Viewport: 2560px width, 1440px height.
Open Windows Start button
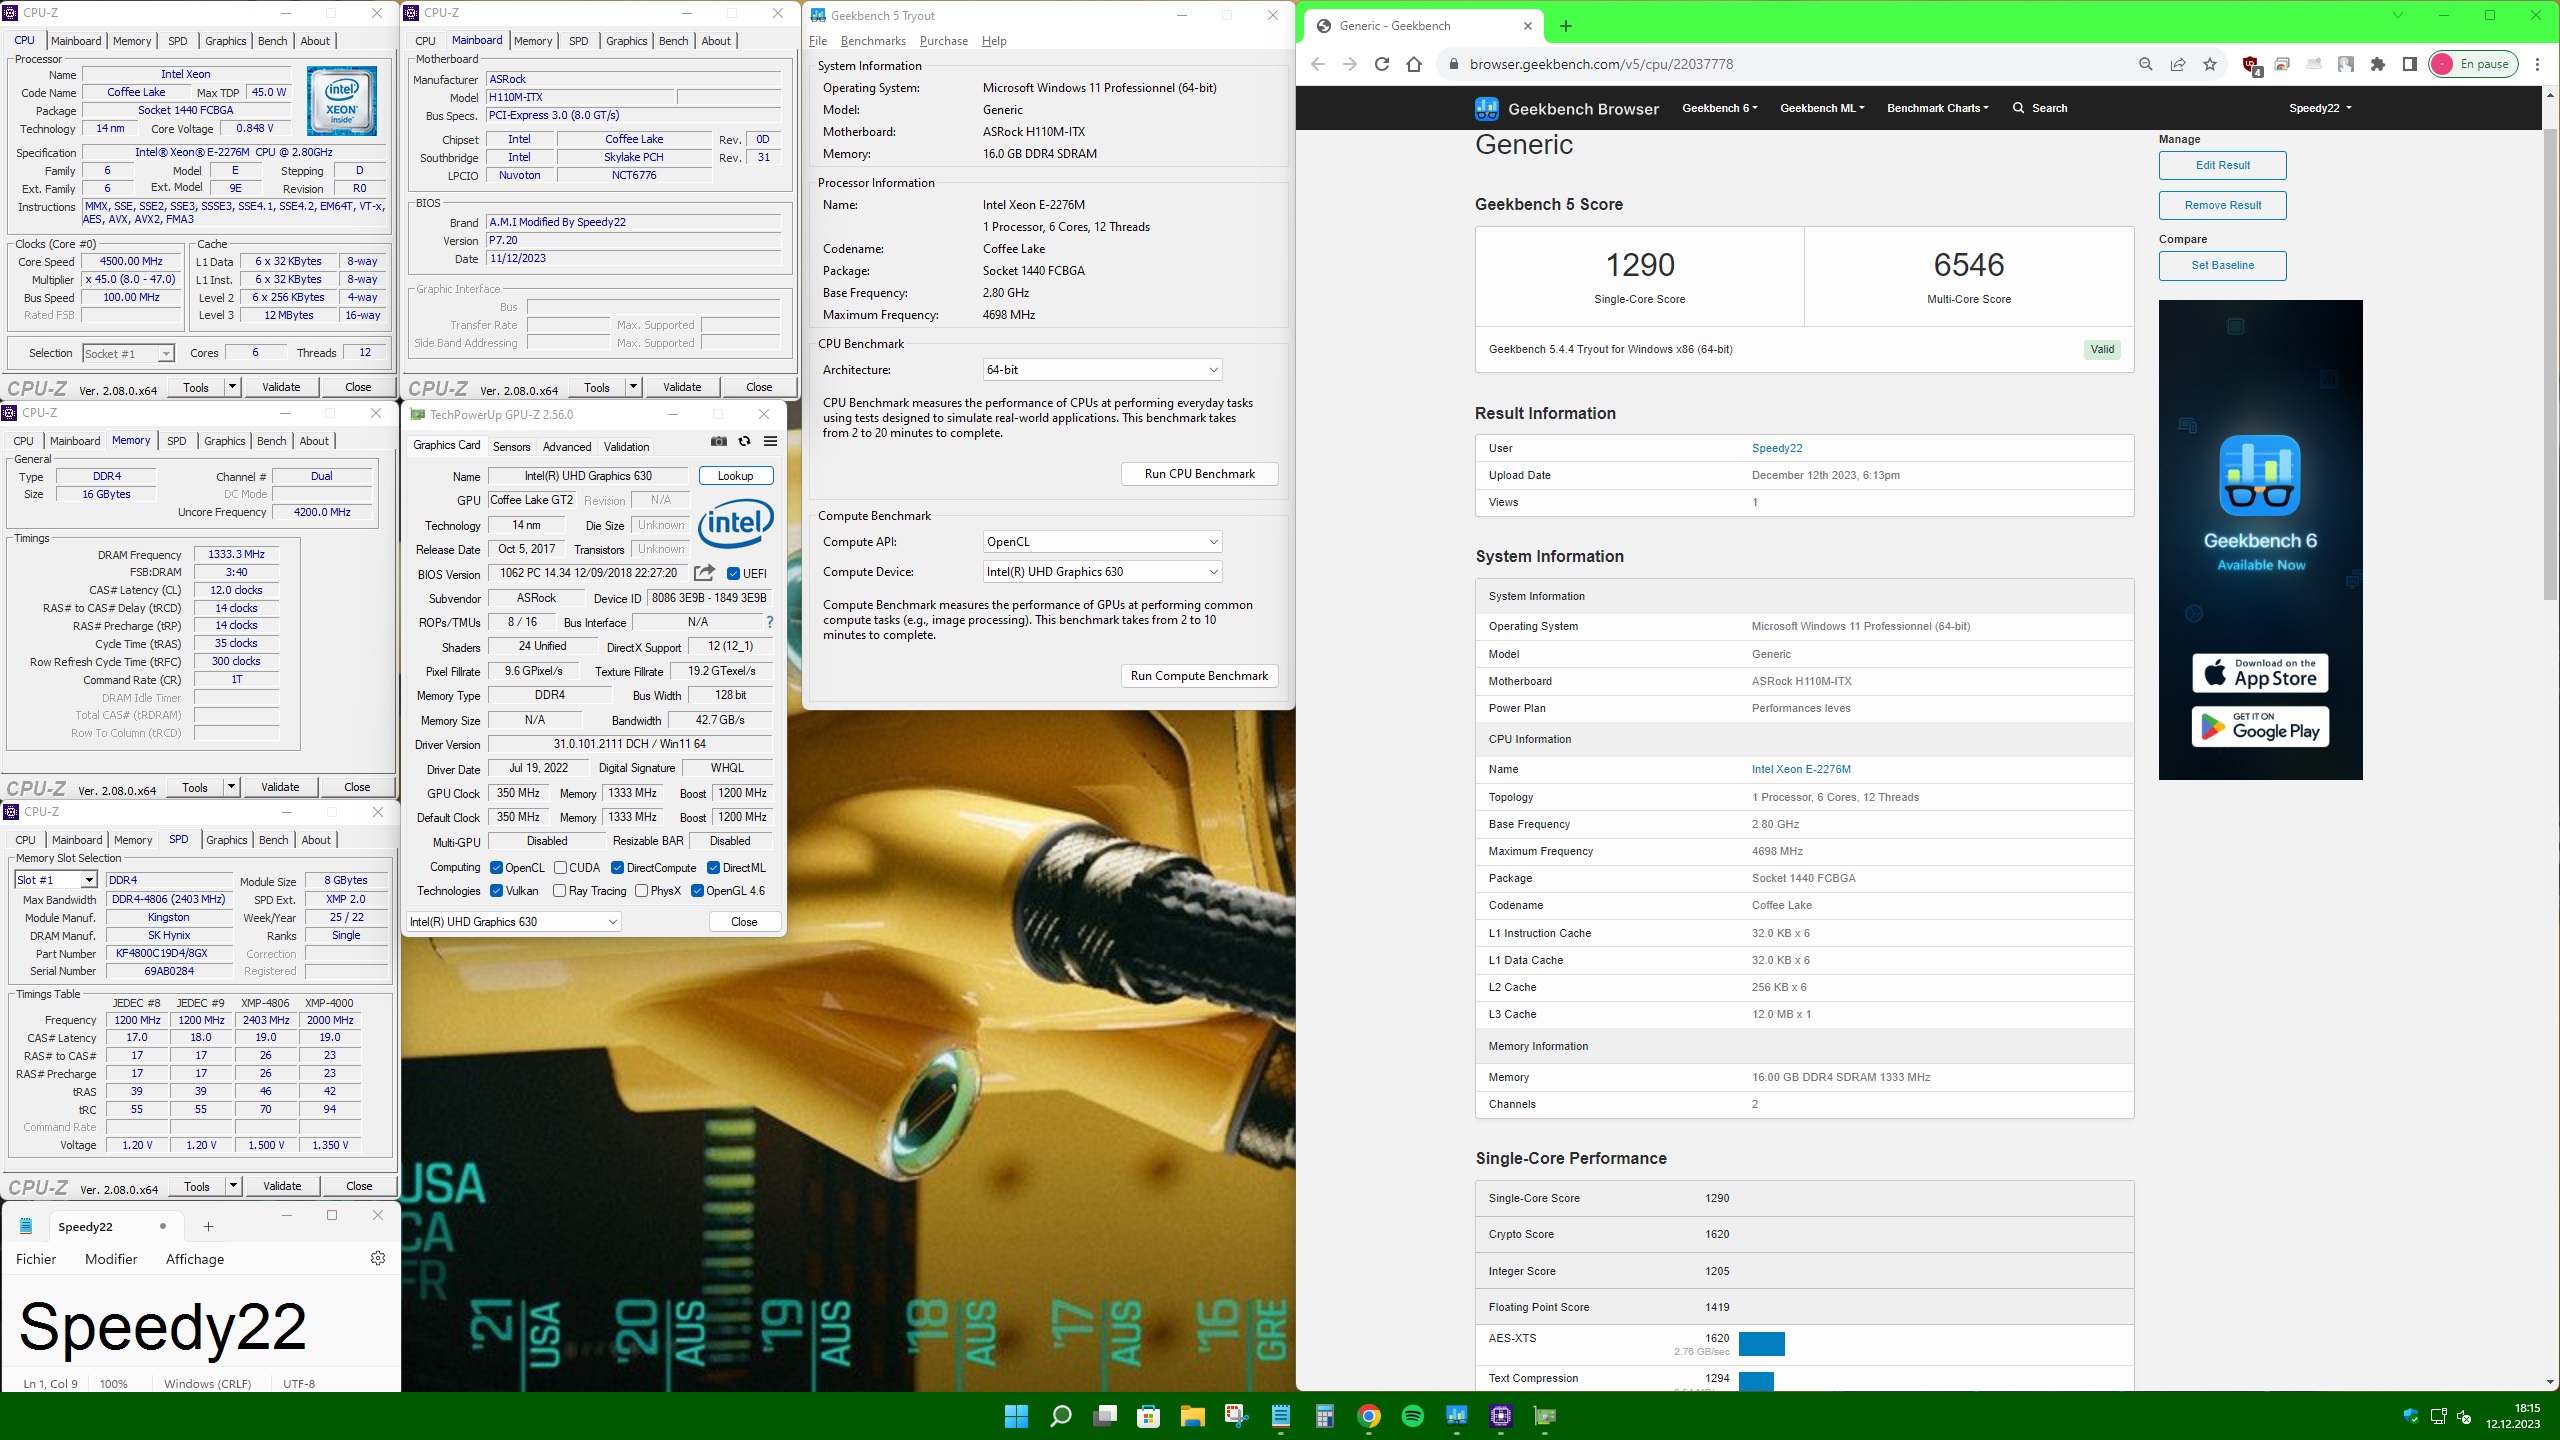pyautogui.click(x=1016, y=1416)
